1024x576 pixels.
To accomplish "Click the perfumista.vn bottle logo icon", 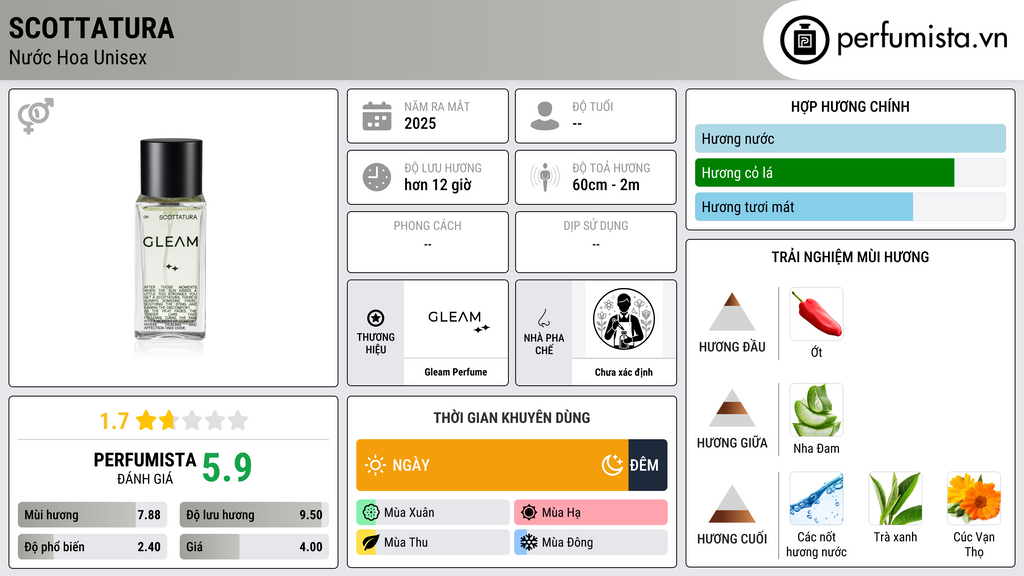I will (804, 40).
